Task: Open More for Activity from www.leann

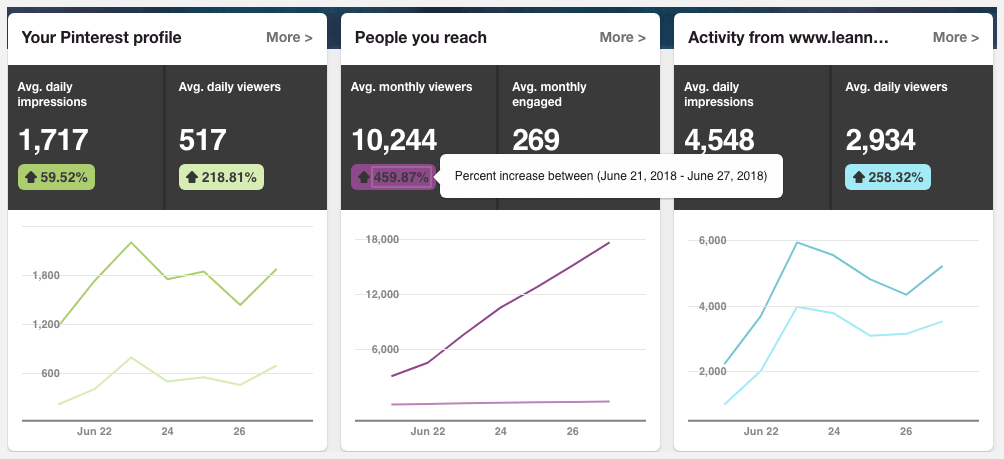Action: (956, 37)
